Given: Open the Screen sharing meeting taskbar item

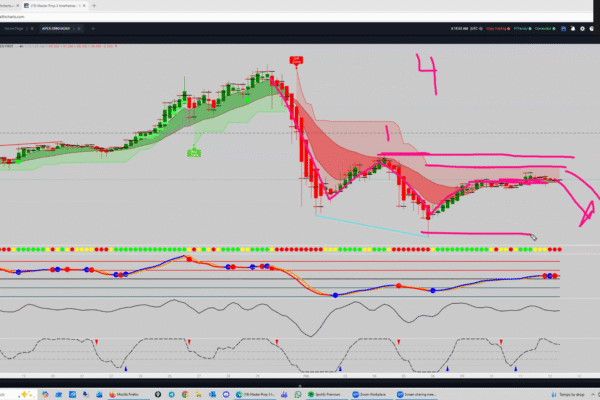Looking at the screenshot, I should [420, 395].
